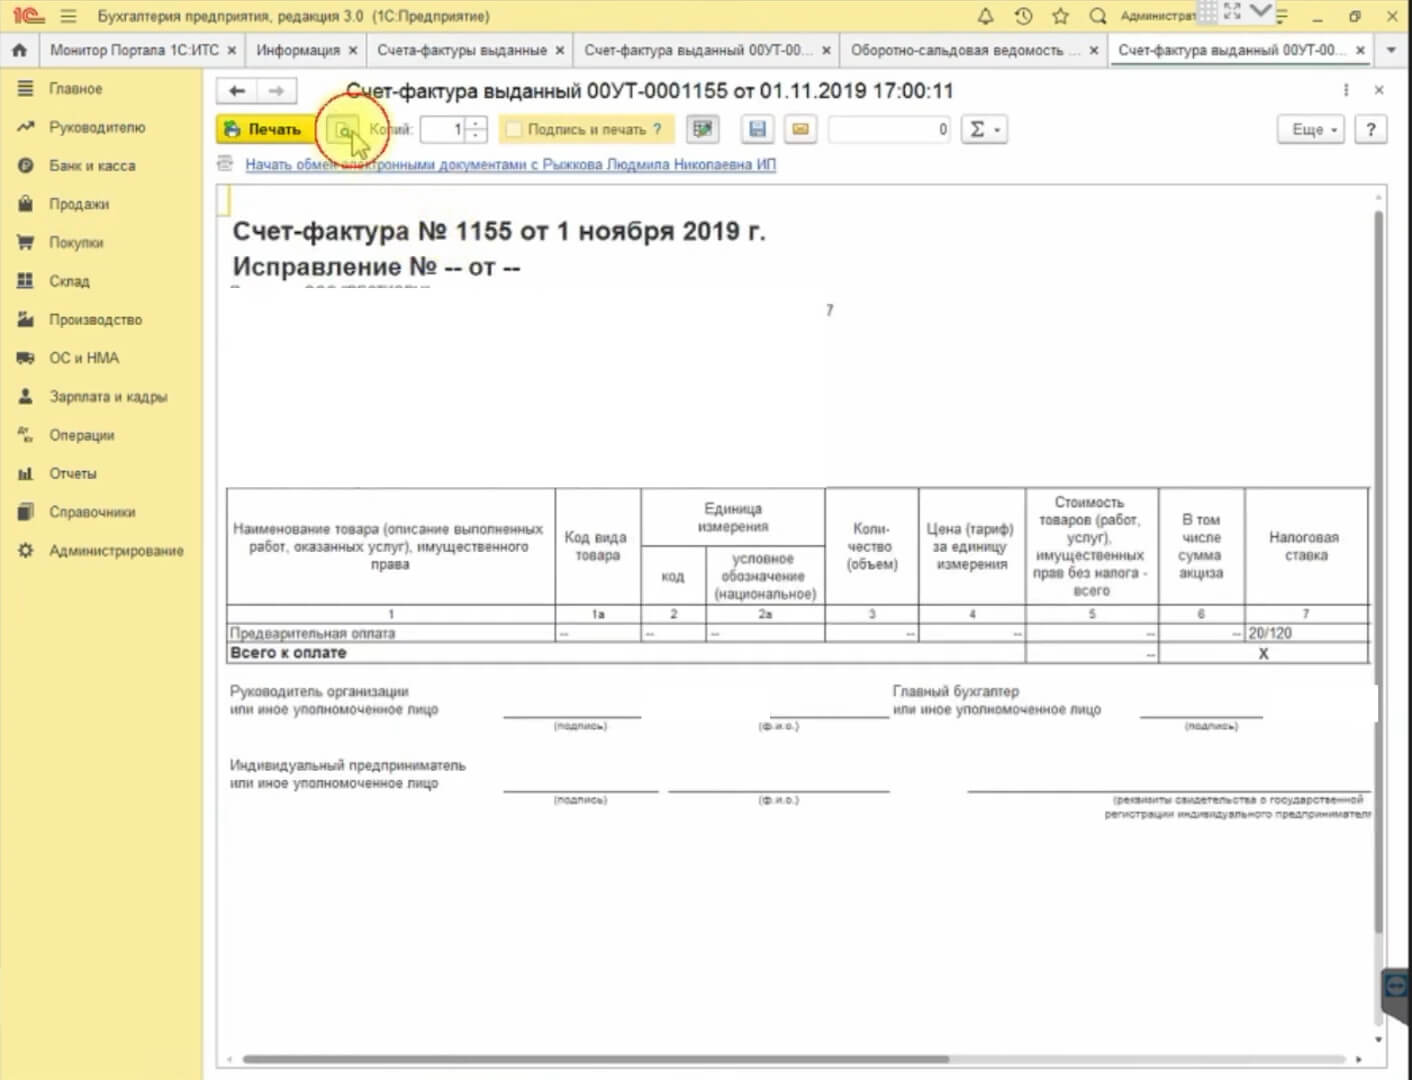The height and width of the screenshot is (1080, 1412).
Task: Toggle the edit mode spreadsheet icon
Action: click(x=703, y=129)
